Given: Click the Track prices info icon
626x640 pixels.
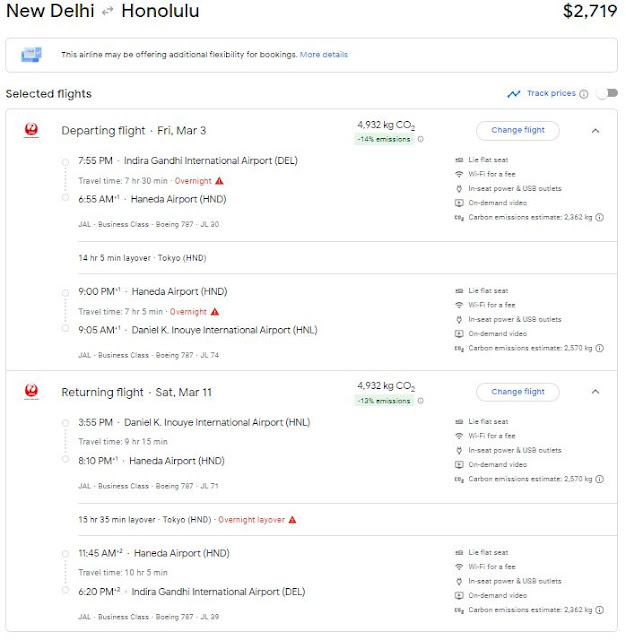Looking at the screenshot, I should (584, 94).
